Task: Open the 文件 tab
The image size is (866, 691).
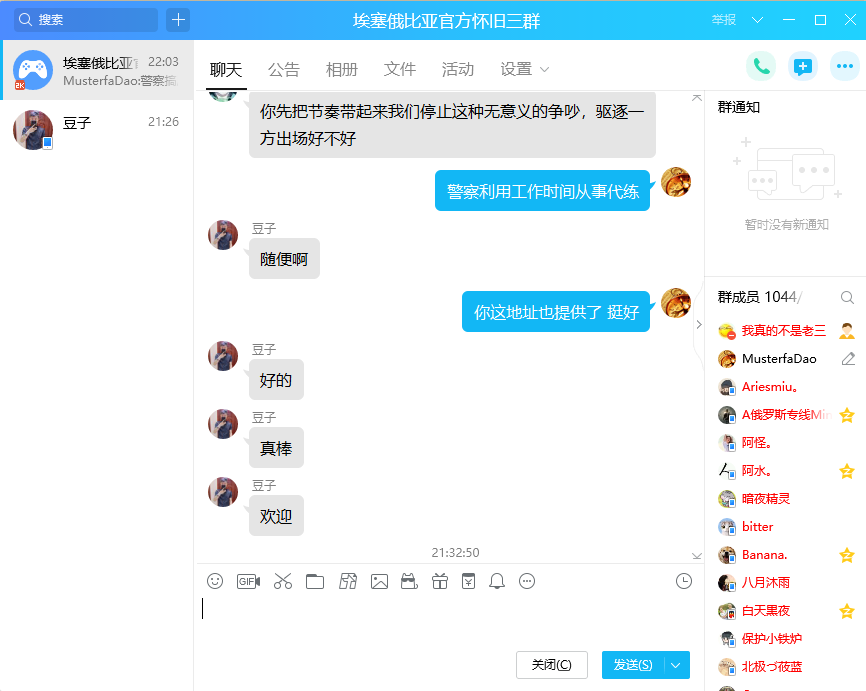Action: (400, 70)
